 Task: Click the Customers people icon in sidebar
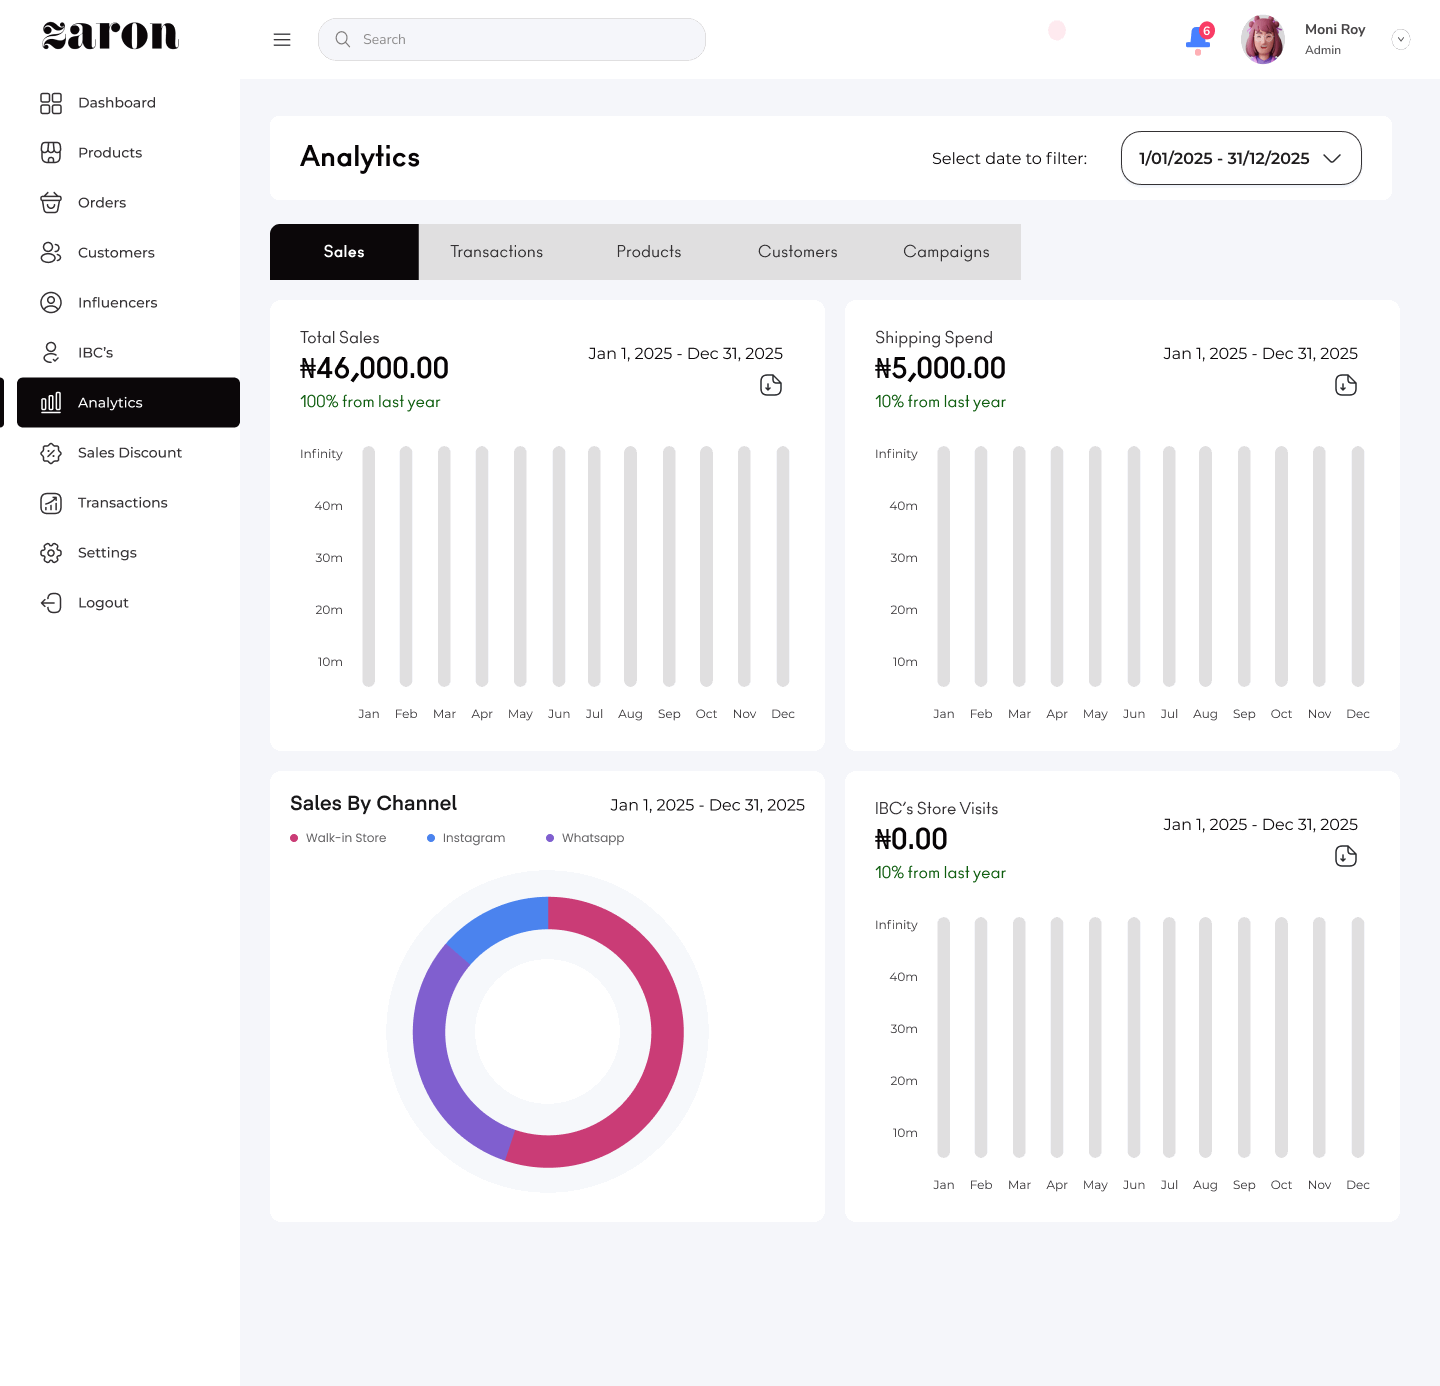click(51, 253)
